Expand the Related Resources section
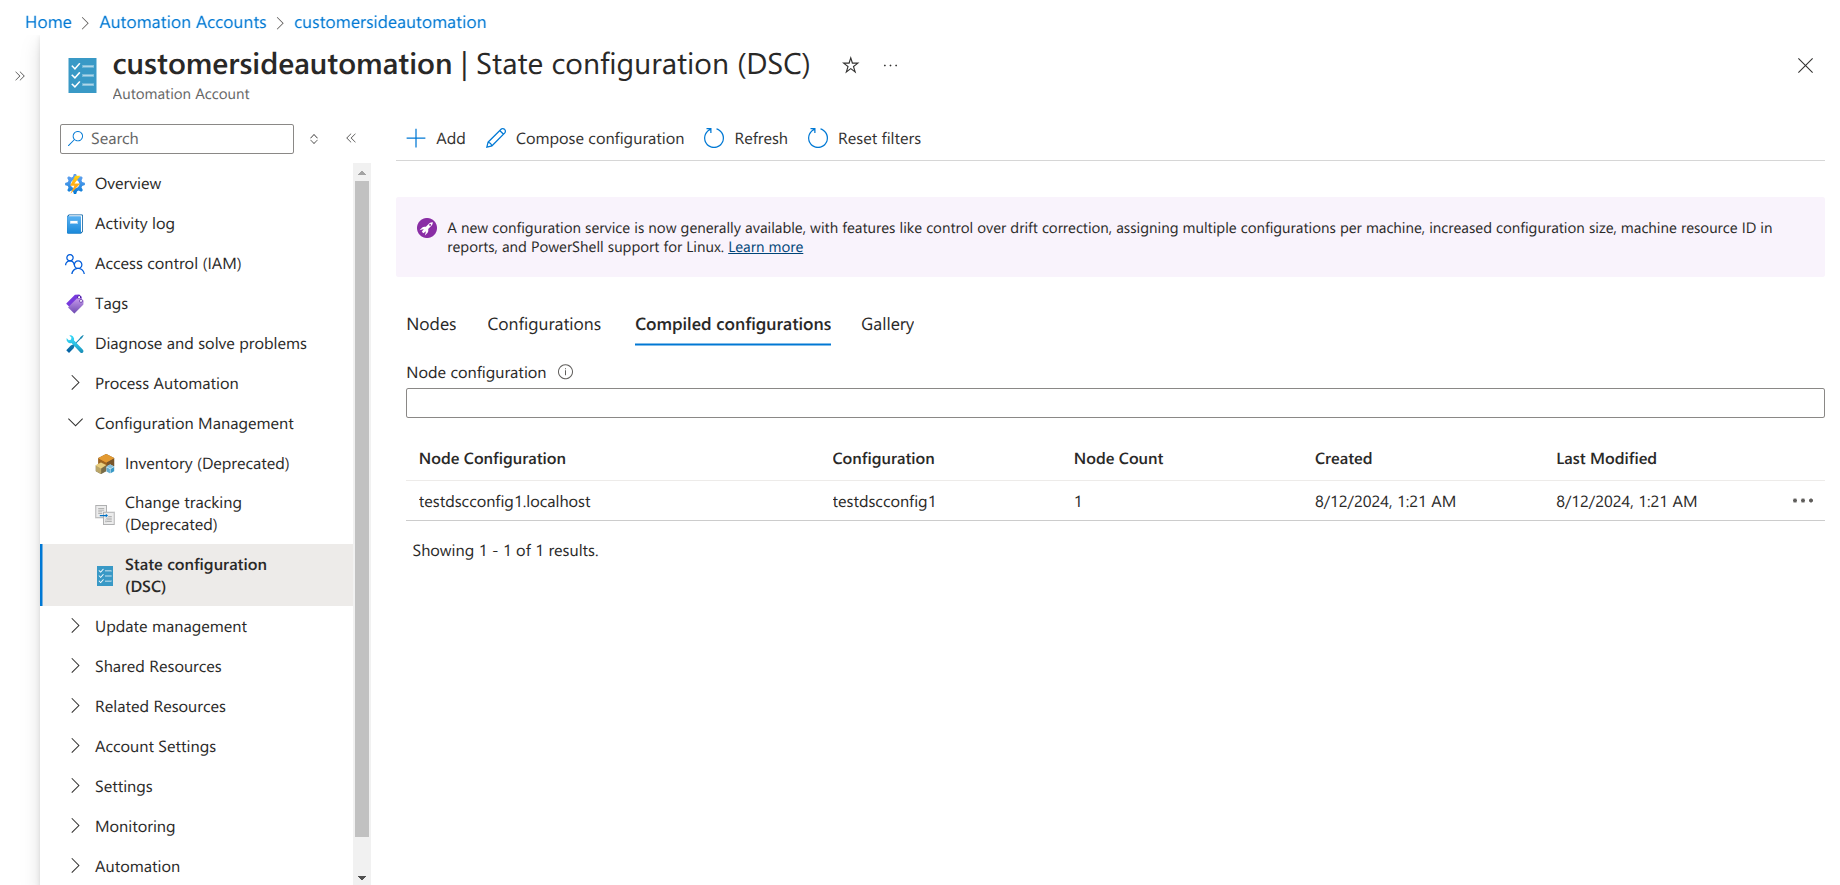Viewport: 1840px width, 885px height. pyautogui.click(x=75, y=706)
